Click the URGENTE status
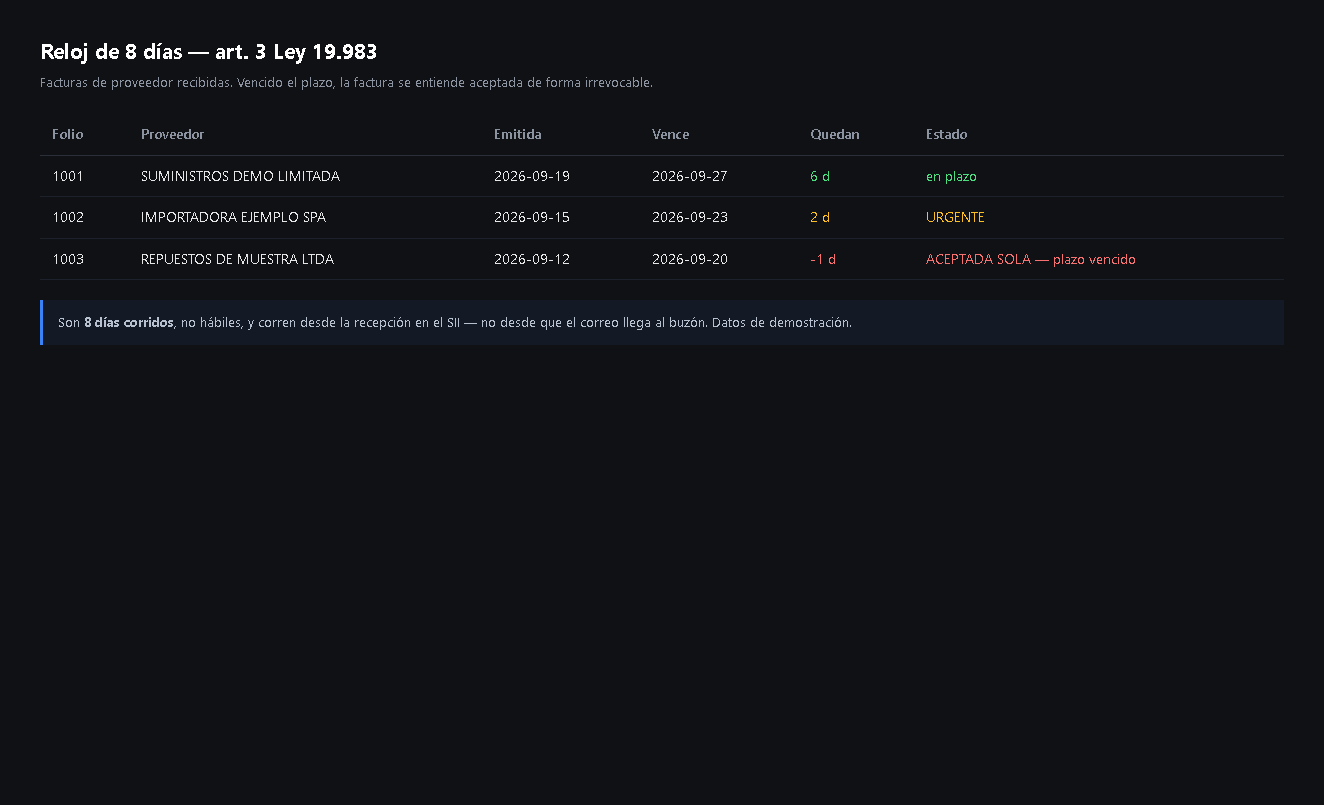 pyautogui.click(x=955, y=217)
